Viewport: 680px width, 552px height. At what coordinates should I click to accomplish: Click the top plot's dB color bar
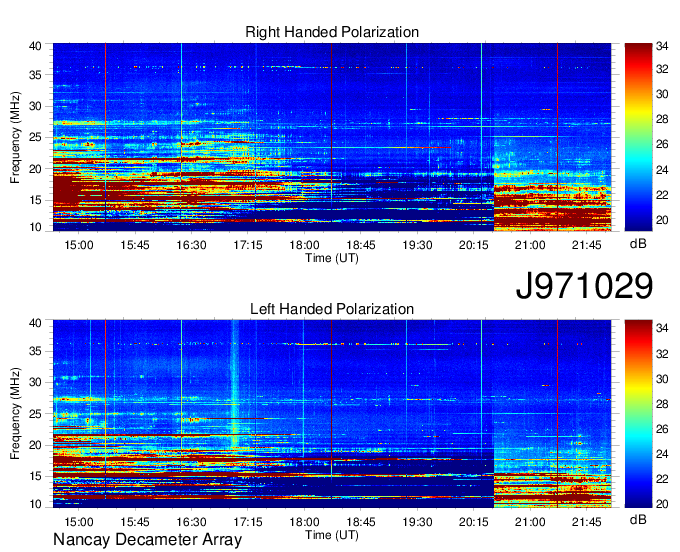point(638,137)
